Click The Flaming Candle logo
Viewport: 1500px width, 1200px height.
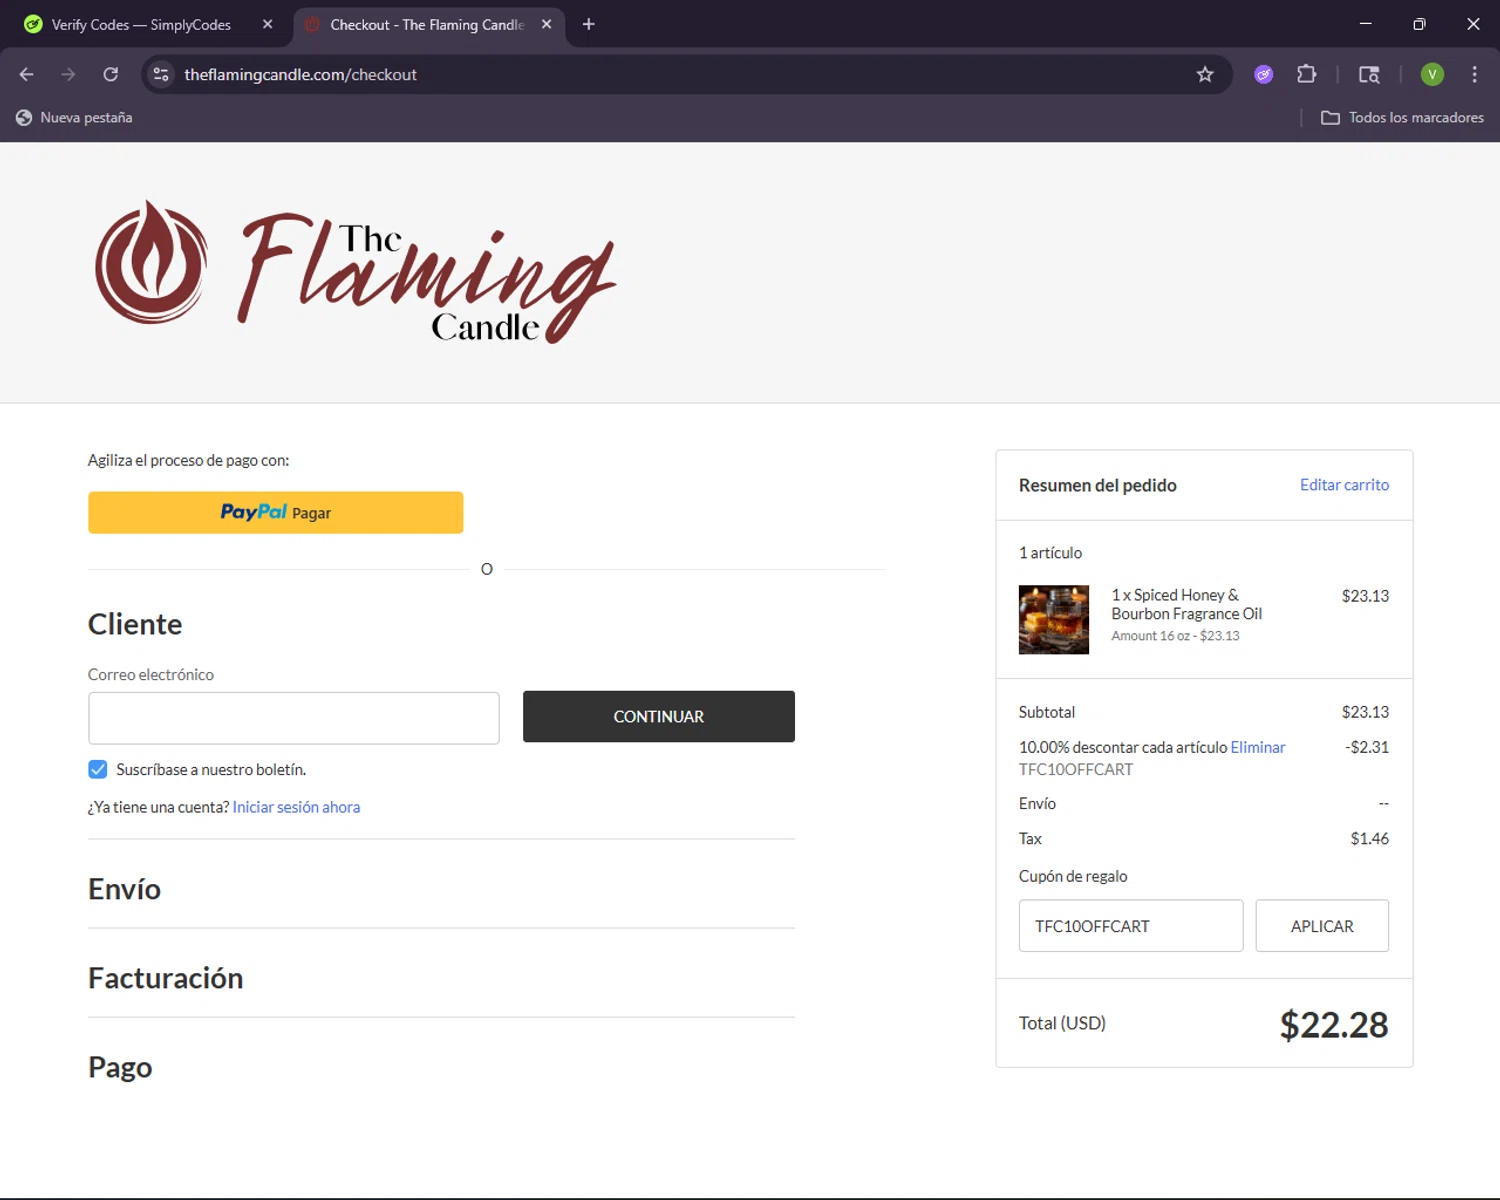click(356, 271)
